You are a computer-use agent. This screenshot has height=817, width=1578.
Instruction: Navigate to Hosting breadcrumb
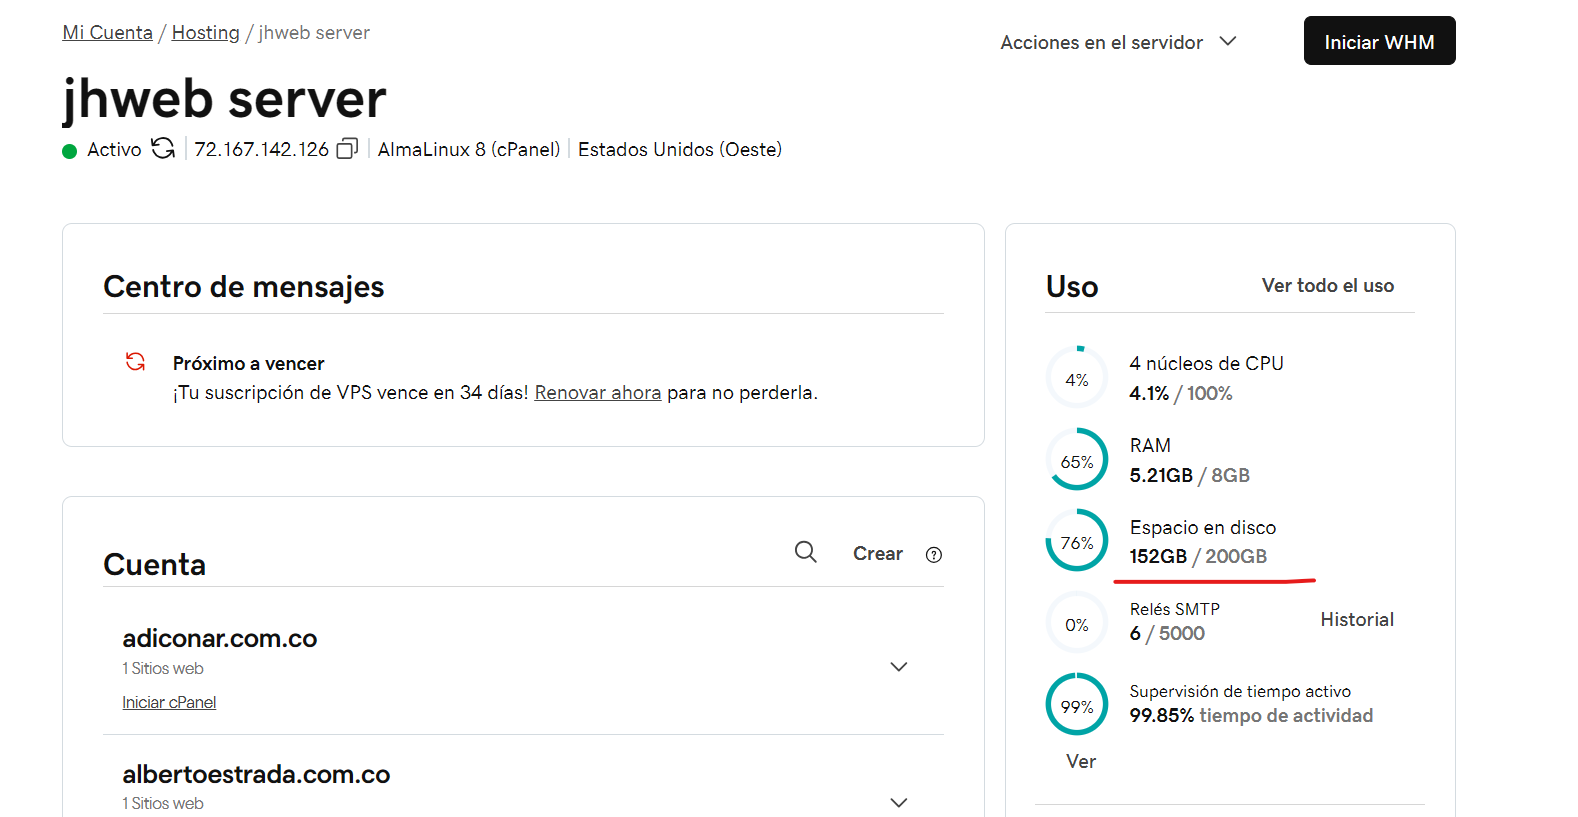[x=205, y=33]
